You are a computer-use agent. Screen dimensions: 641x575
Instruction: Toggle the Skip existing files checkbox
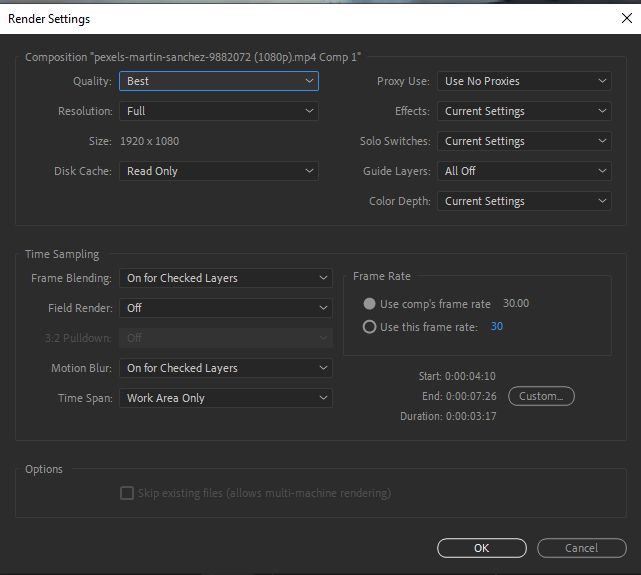[127, 493]
